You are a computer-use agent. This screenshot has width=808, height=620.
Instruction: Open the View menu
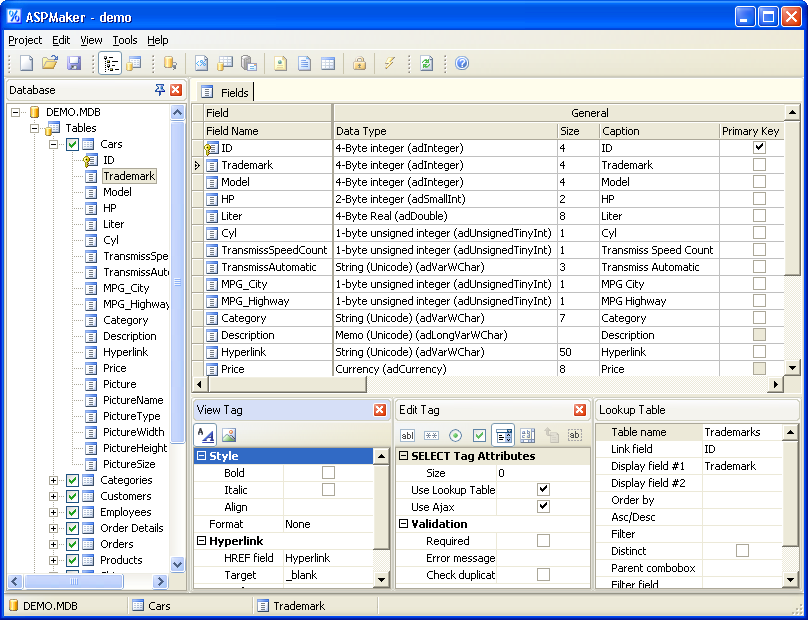(x=91, y=40)
